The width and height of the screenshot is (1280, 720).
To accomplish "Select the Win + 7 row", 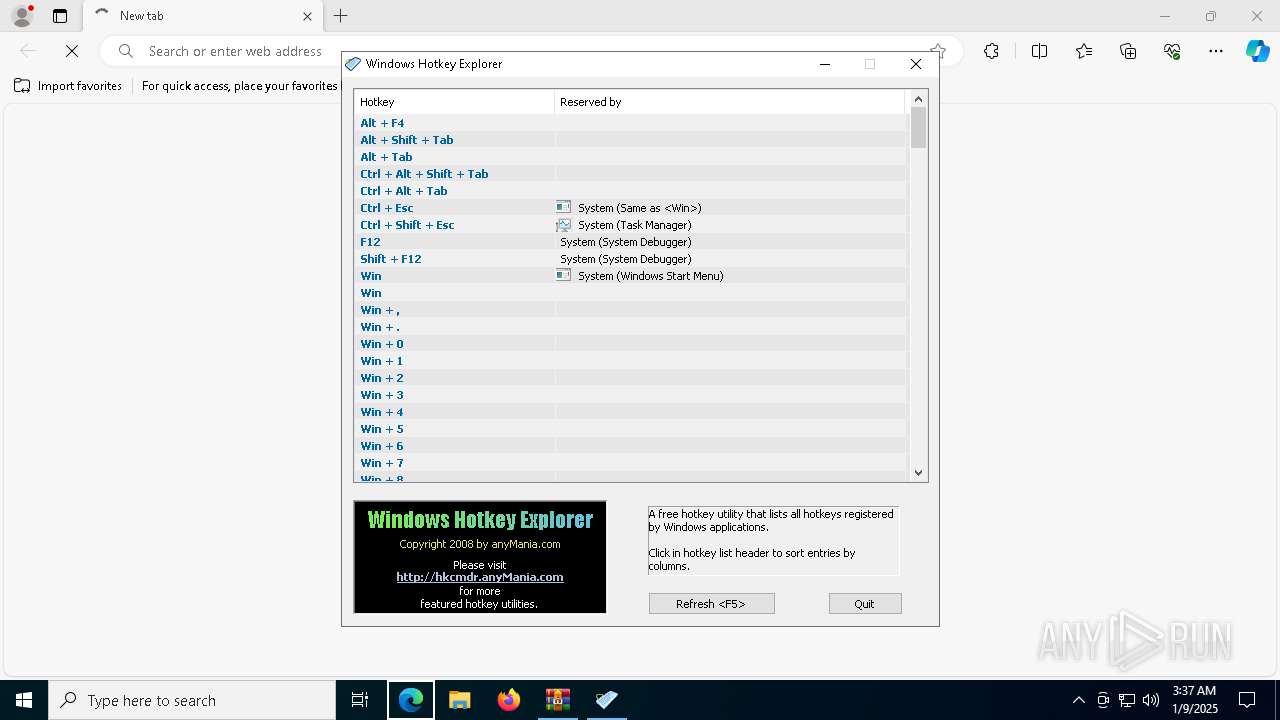I will (x=631, y=463).
